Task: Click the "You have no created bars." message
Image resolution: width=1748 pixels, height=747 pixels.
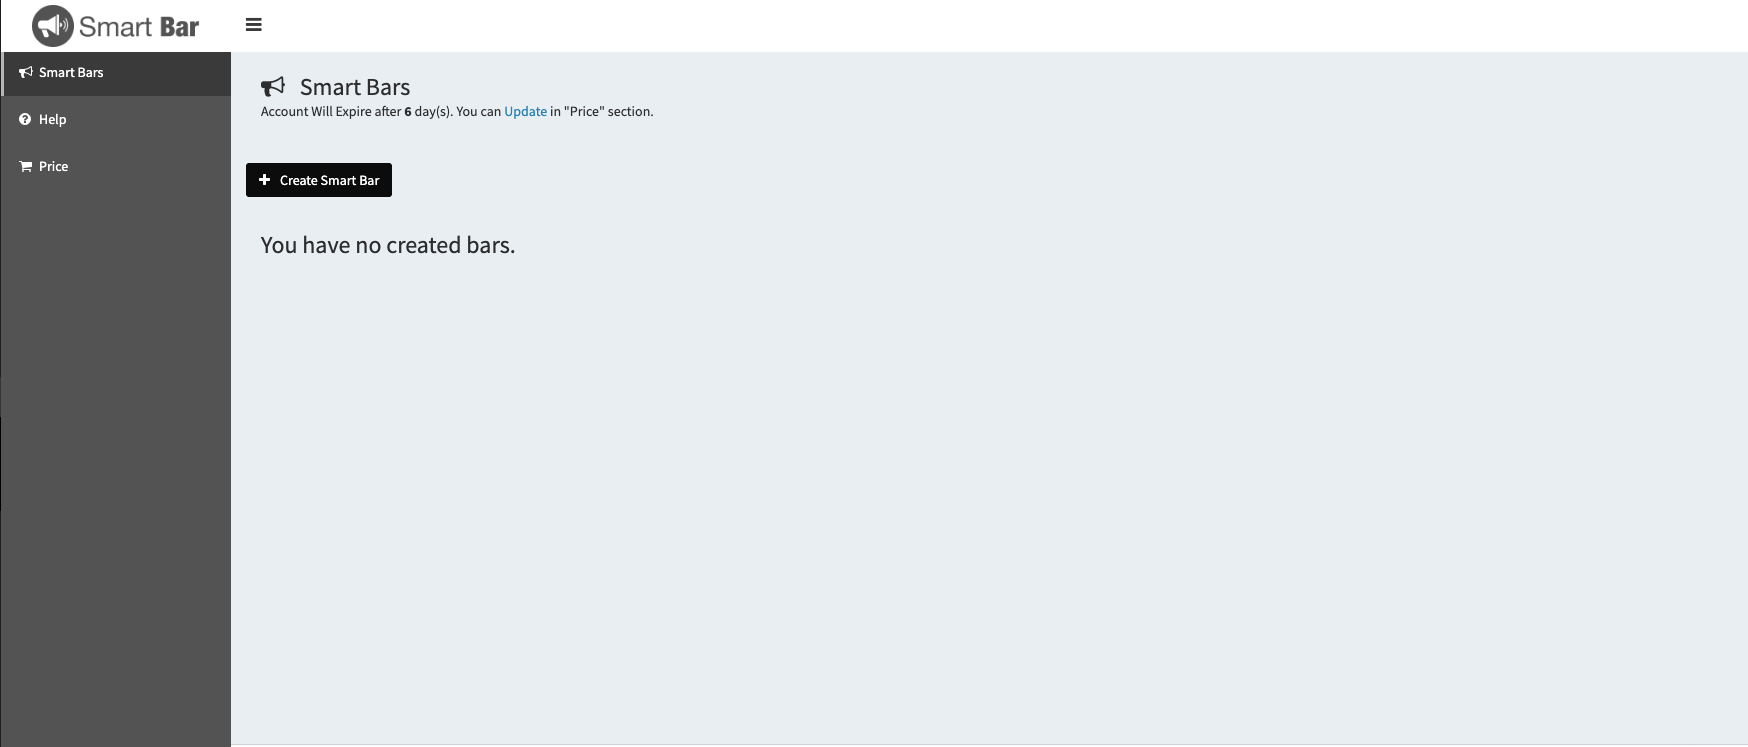Action: pyautogui.click(x=388, y=246)
